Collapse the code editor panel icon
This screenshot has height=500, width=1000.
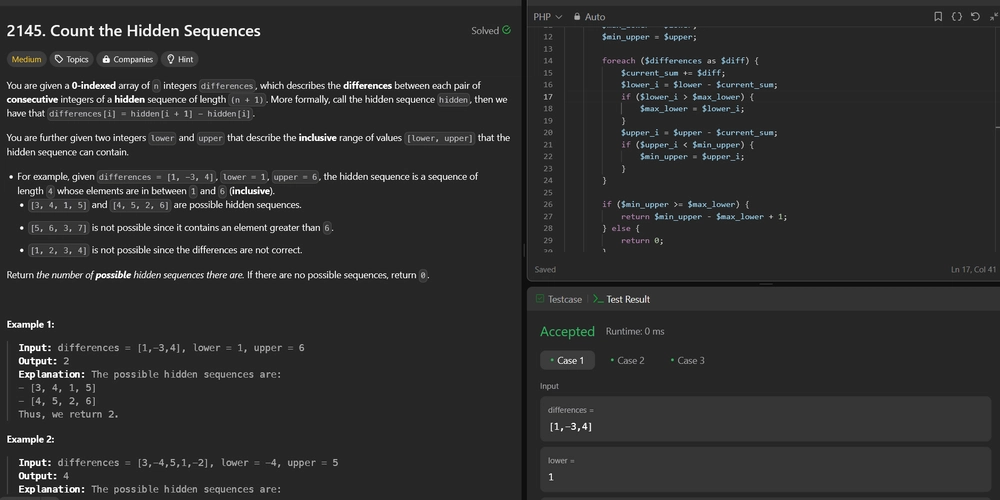click(x=993, y=17)
